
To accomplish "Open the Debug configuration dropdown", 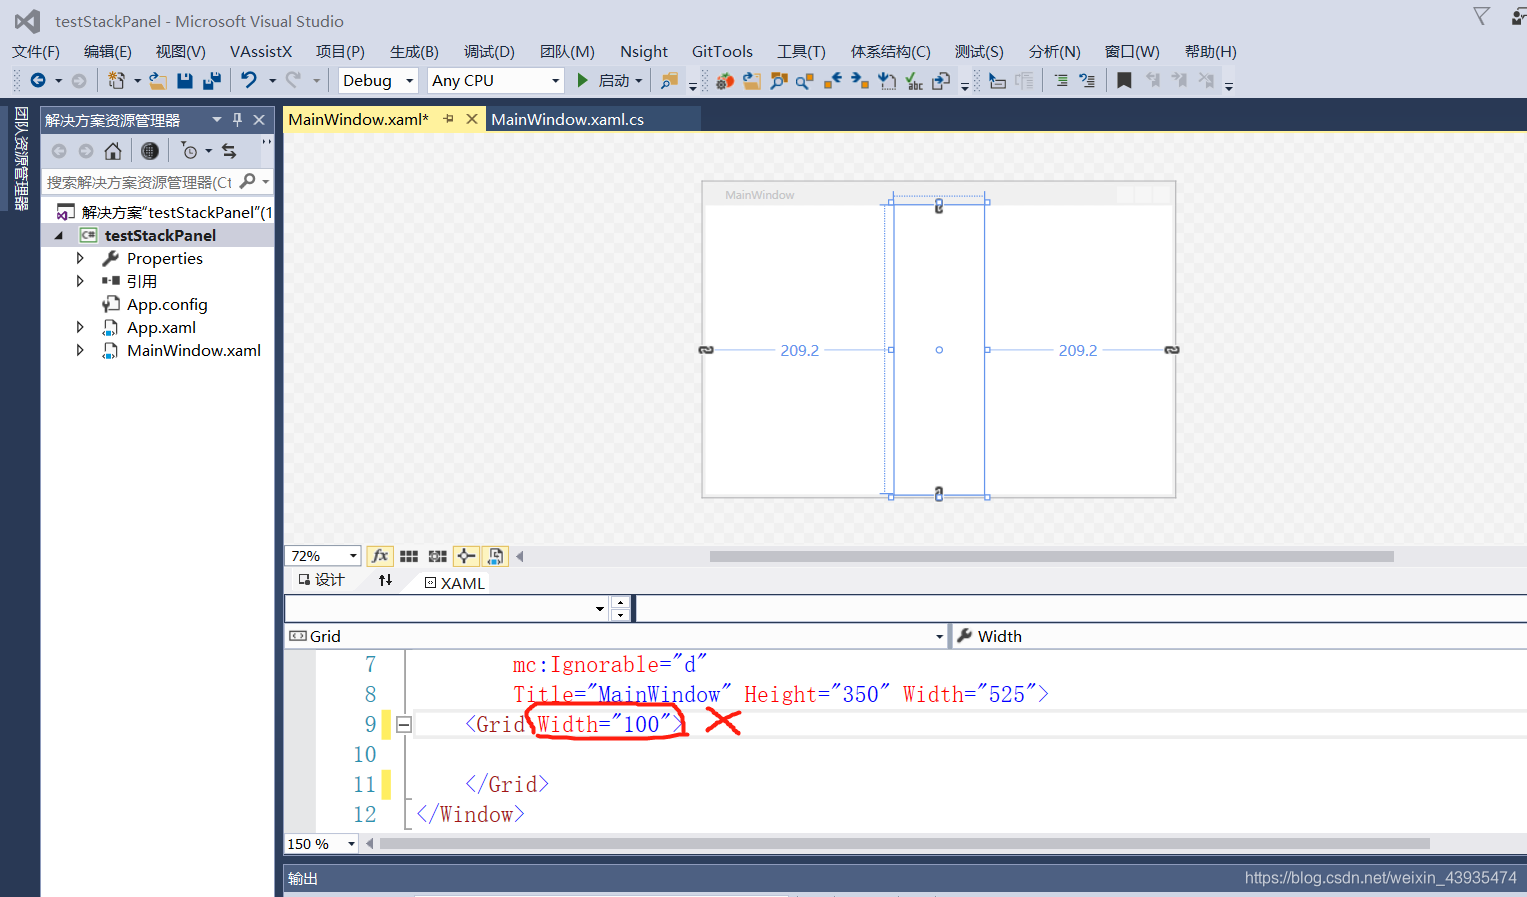I will click(378, 80).
